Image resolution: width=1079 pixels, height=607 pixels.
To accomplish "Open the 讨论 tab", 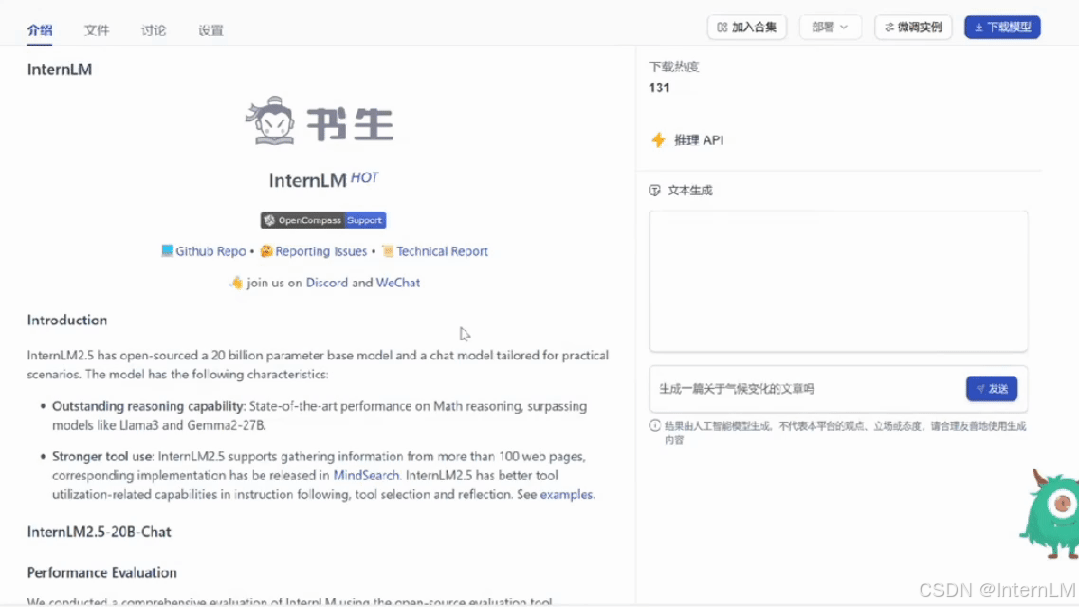I will pos(153,30).
